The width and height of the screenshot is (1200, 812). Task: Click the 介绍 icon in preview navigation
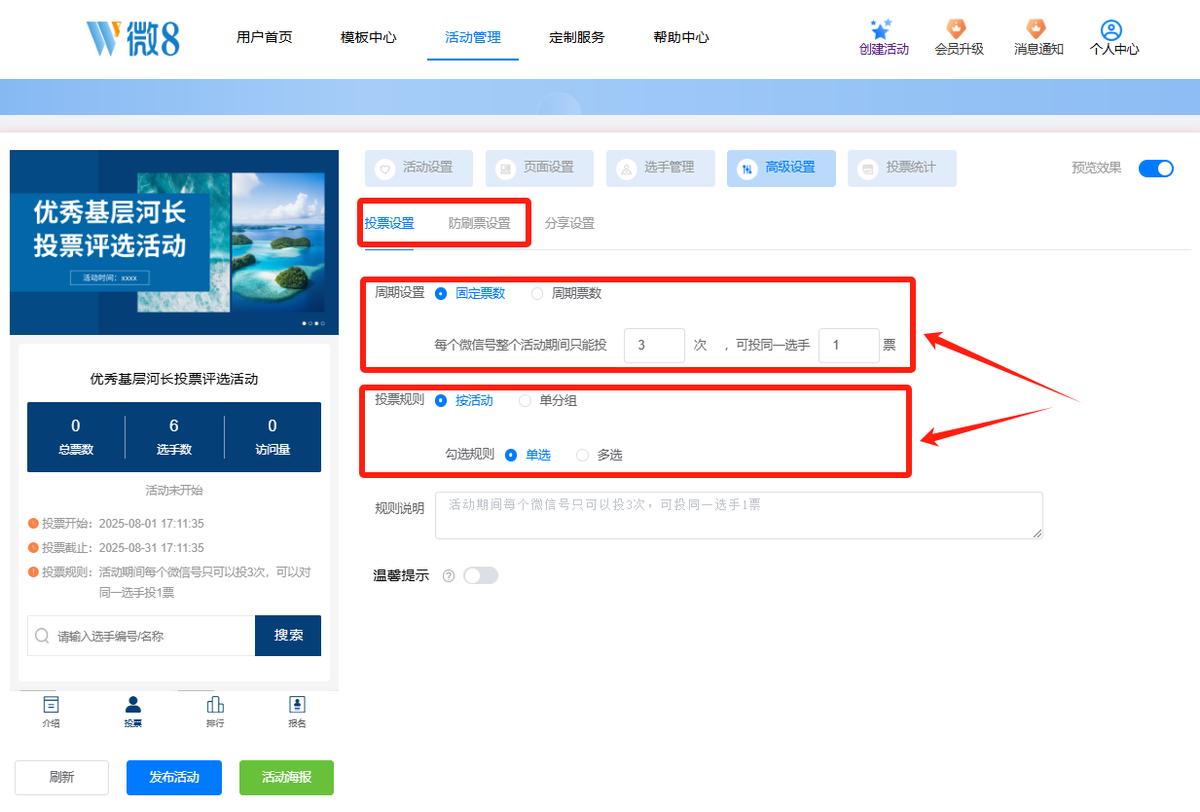(x=51, y=704)
